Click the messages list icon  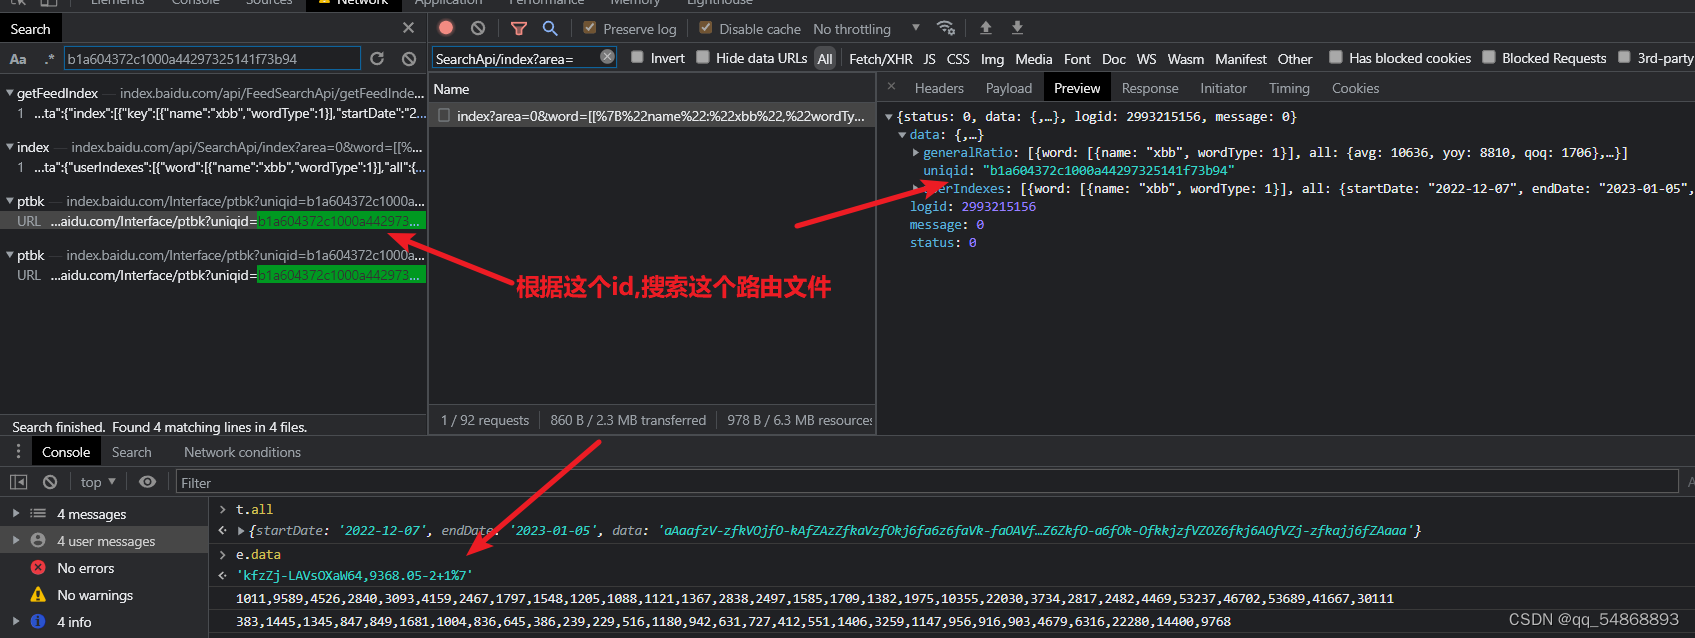click(38, 513)
